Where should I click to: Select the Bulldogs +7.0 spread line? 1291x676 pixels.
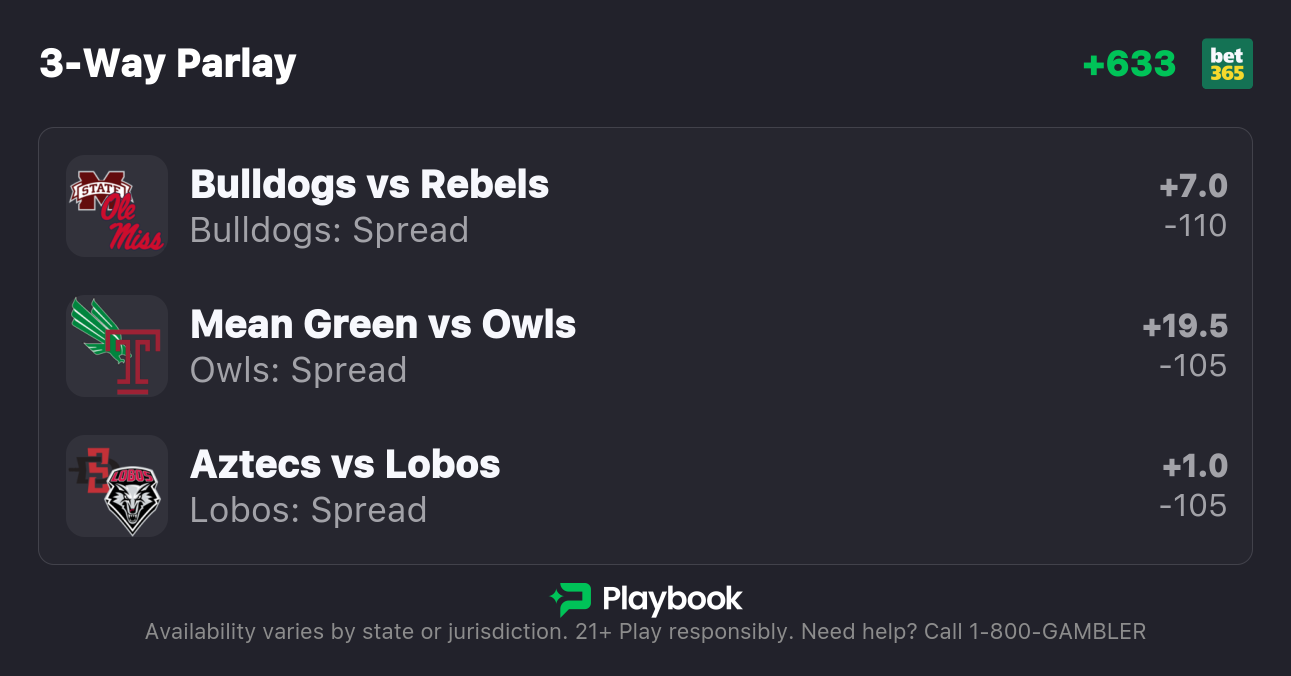[1193, 187]
